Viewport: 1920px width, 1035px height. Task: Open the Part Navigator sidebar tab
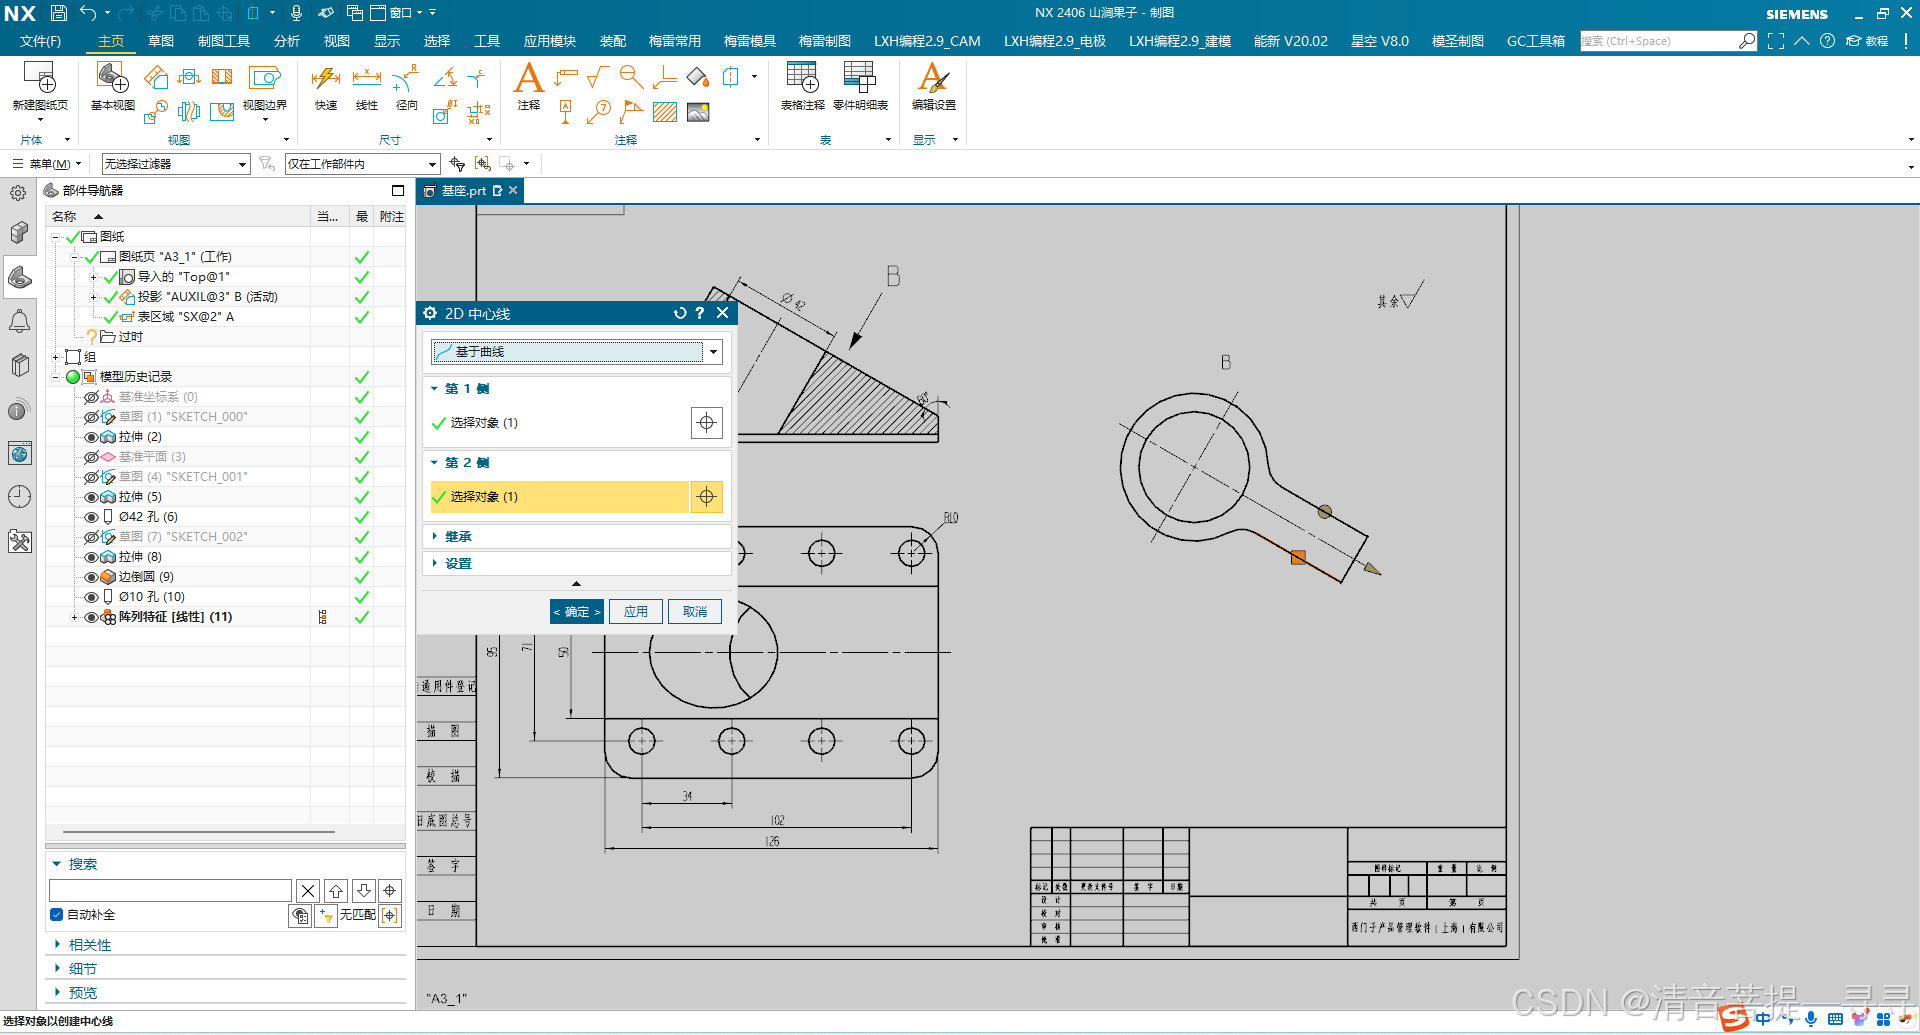[20, 278]
